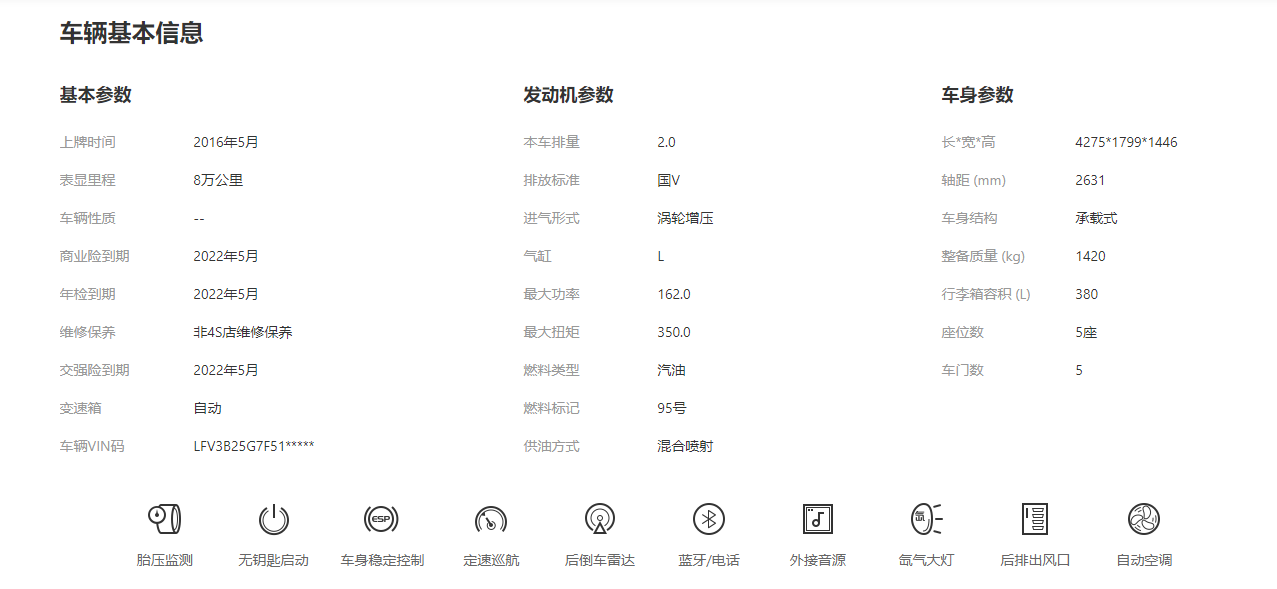Select the 车身参数 section title
1277x589 pixels.
(x=977, y=95)
